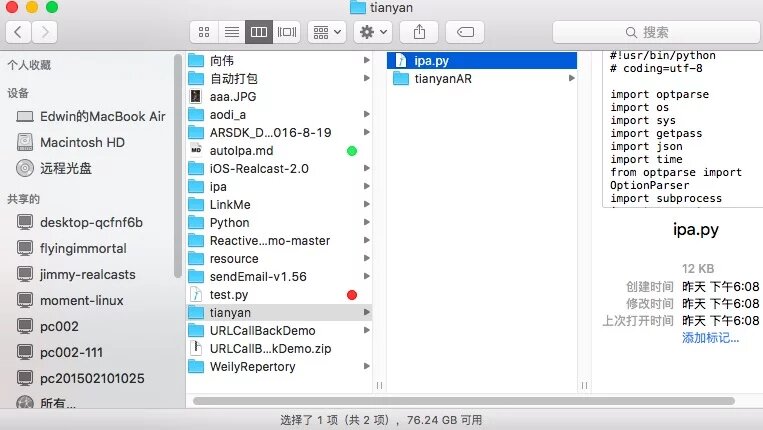This screenshot has height=430, width=763.
Task: Click the ipa folder icon
Action: pos(196,186)
